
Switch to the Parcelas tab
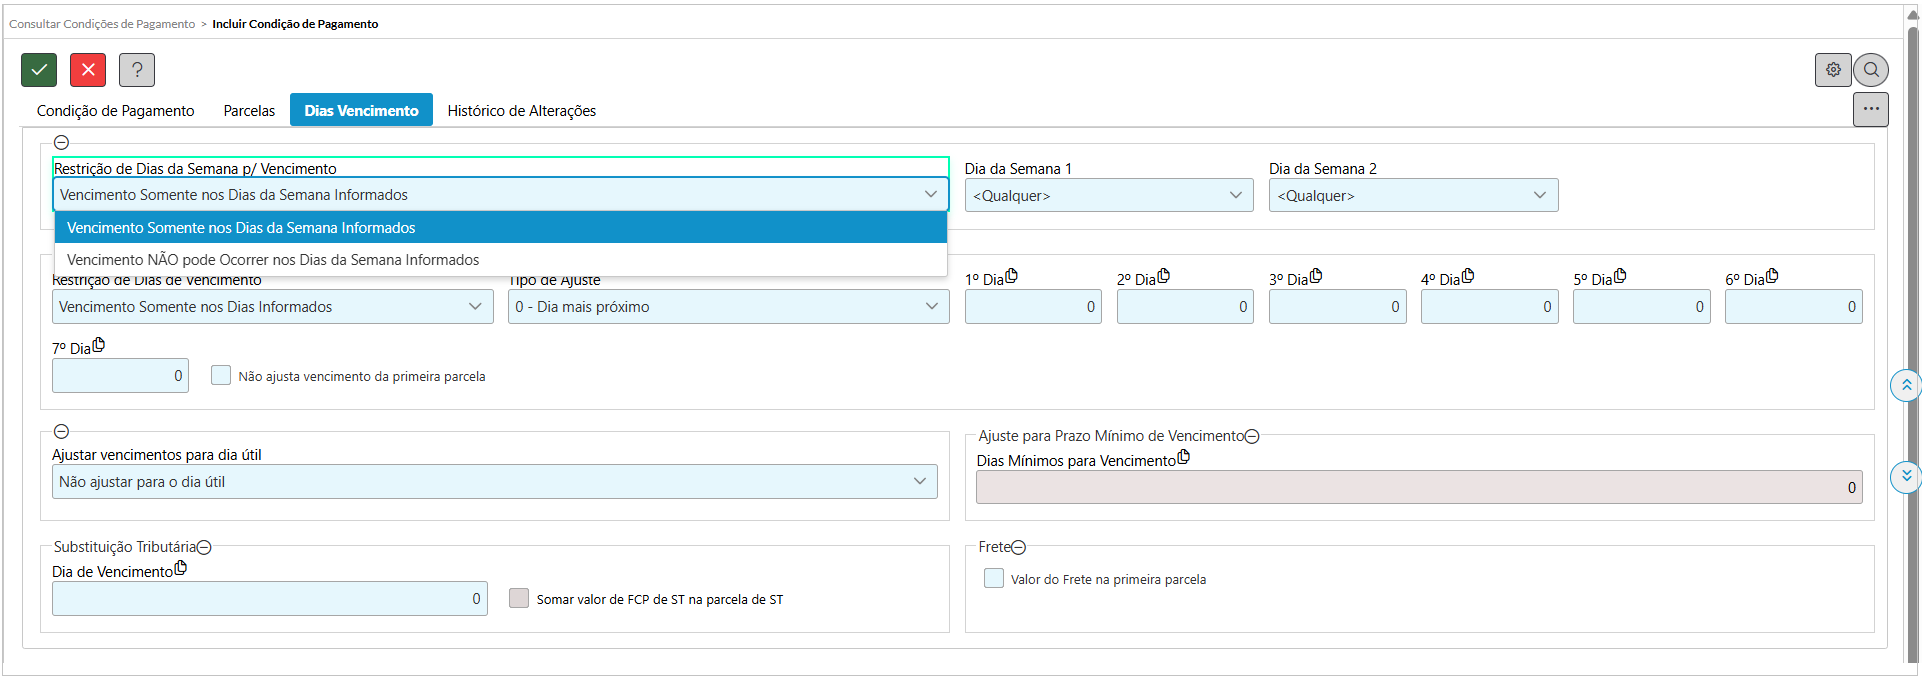pyautogui.click(x=249, y=111)
